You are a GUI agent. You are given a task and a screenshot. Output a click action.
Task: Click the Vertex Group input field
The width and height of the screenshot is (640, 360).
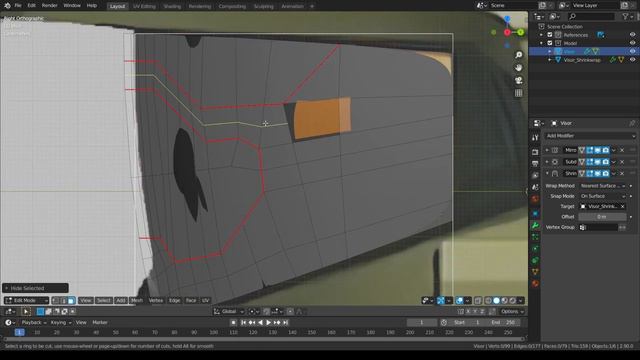point(598,227)
